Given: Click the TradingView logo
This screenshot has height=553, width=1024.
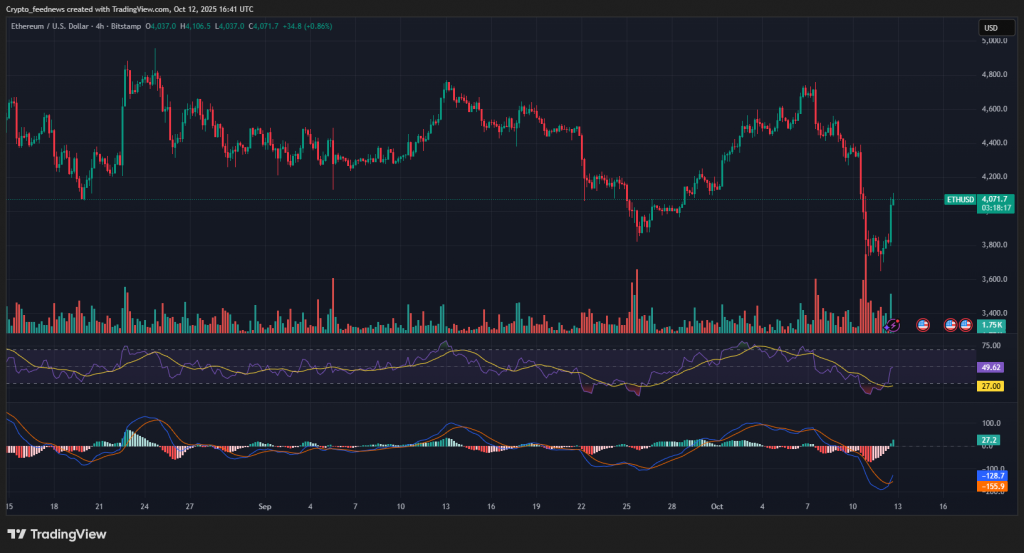Looking at the screenshot, I should point(57,534).
